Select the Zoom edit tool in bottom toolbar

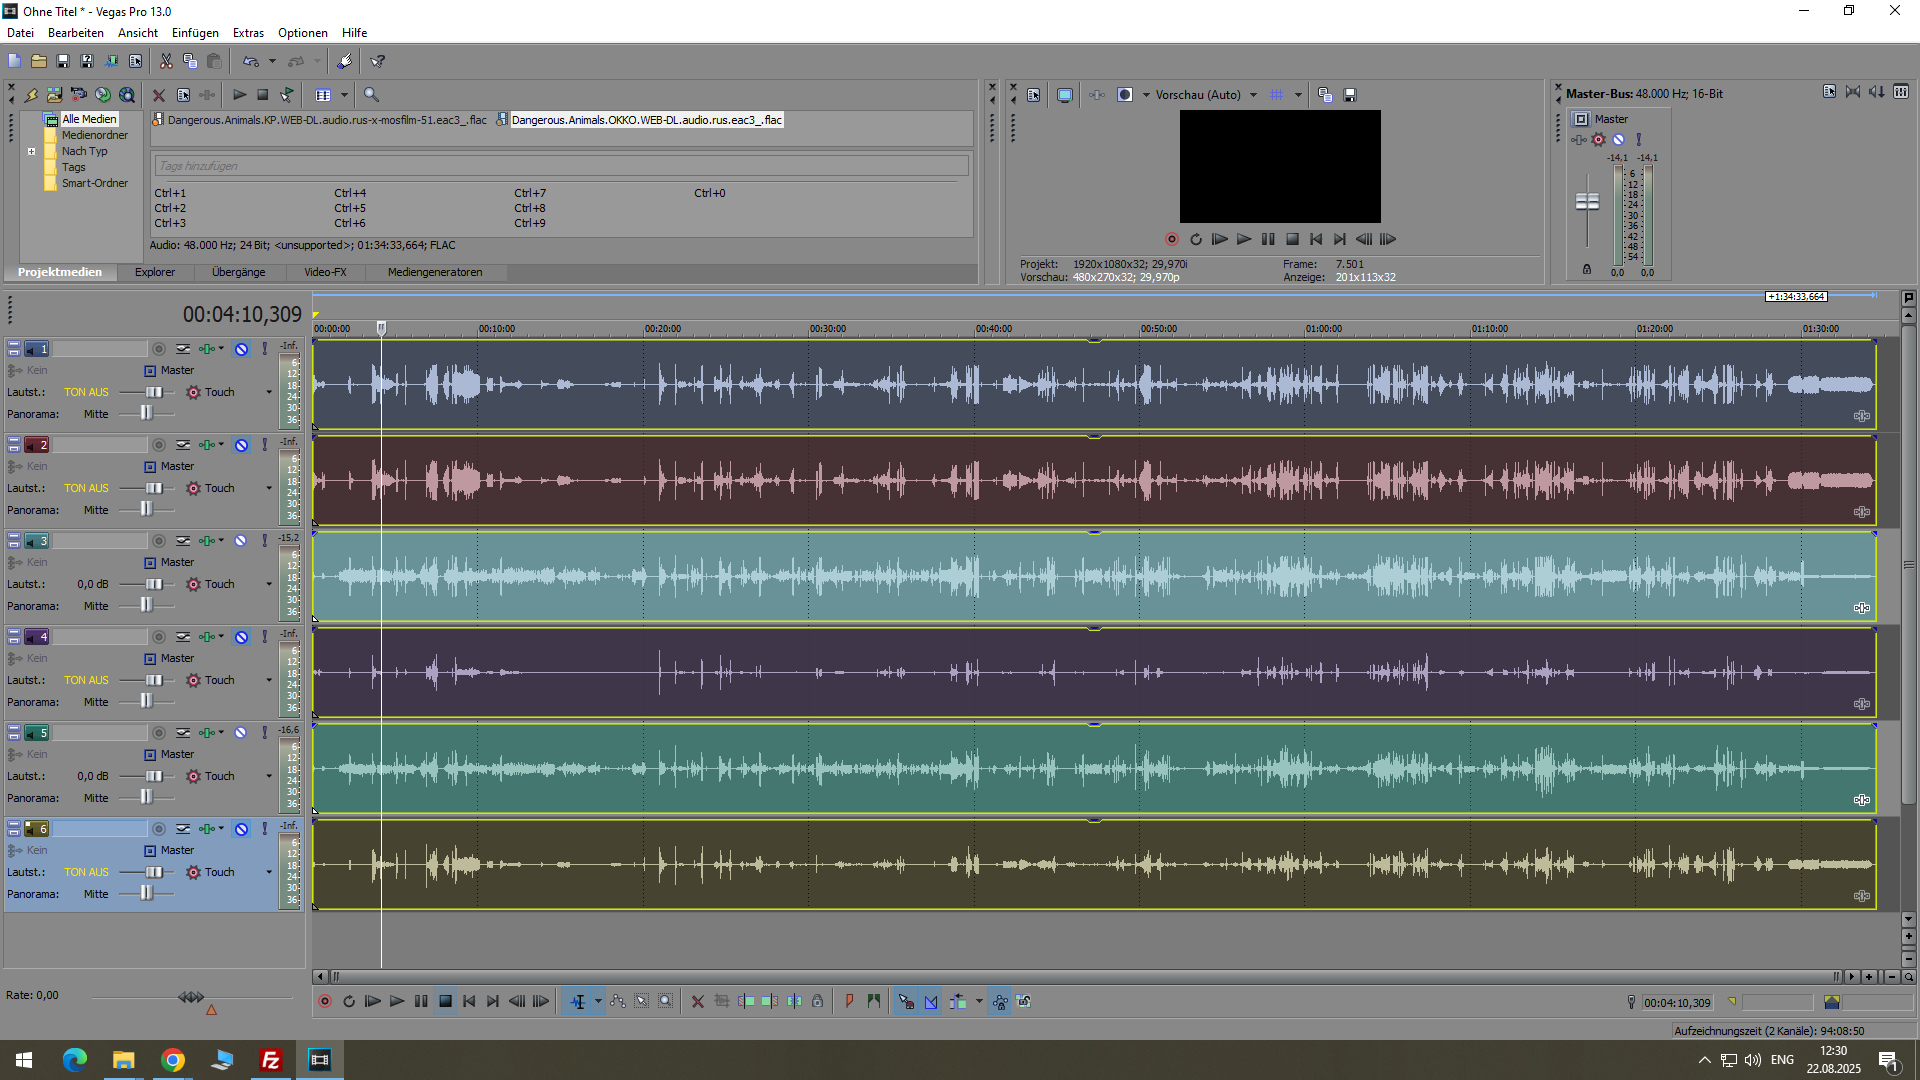pyautogui.click(x=666, y=1002)
